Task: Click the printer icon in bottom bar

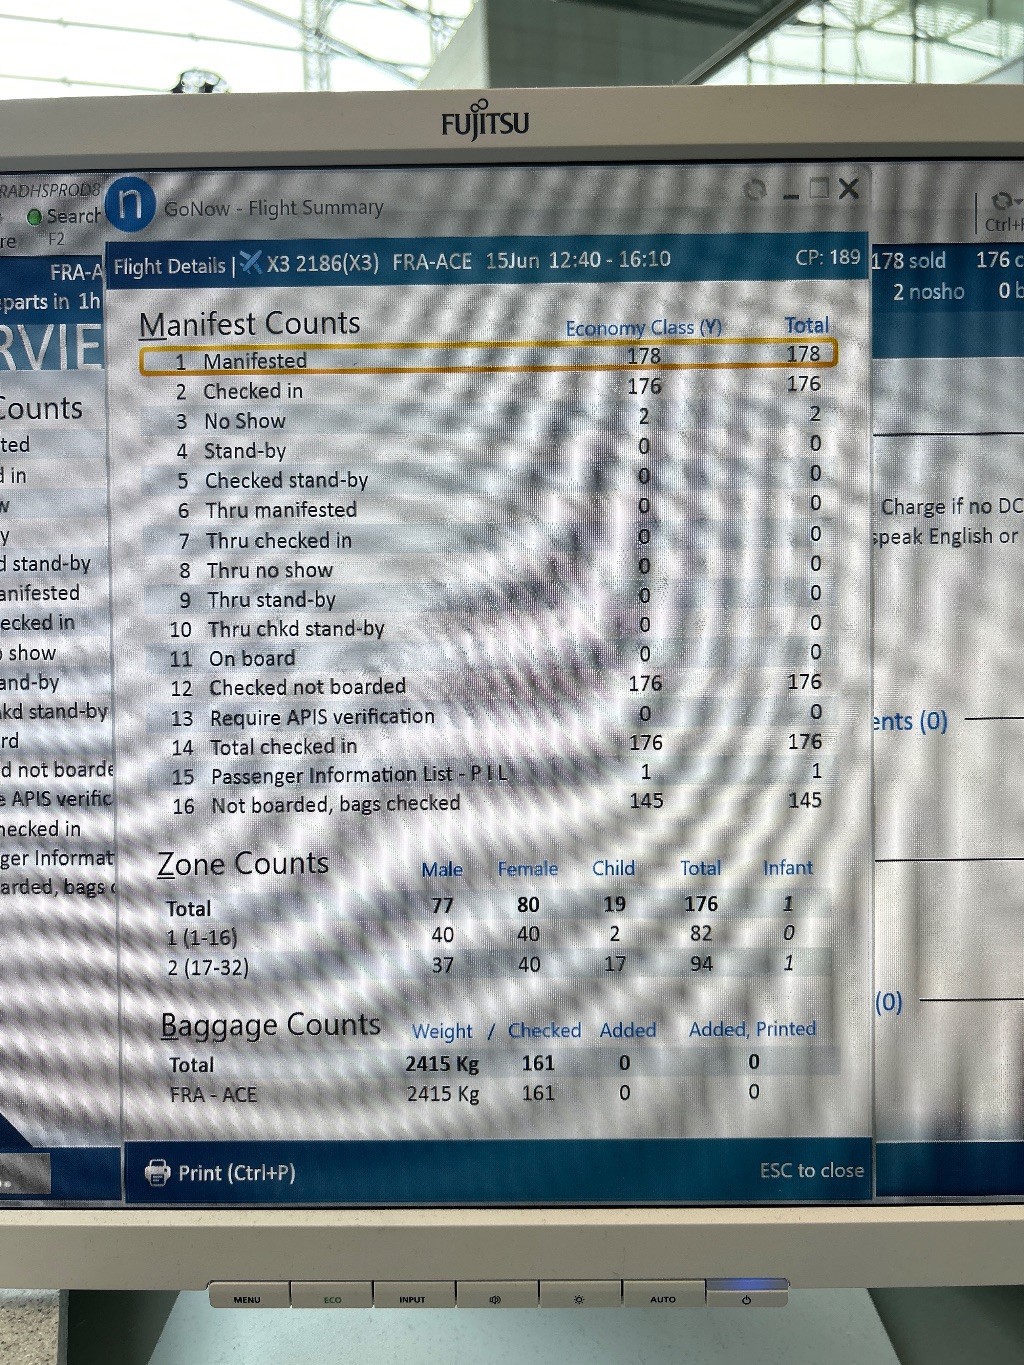Action: (158, 1172)
